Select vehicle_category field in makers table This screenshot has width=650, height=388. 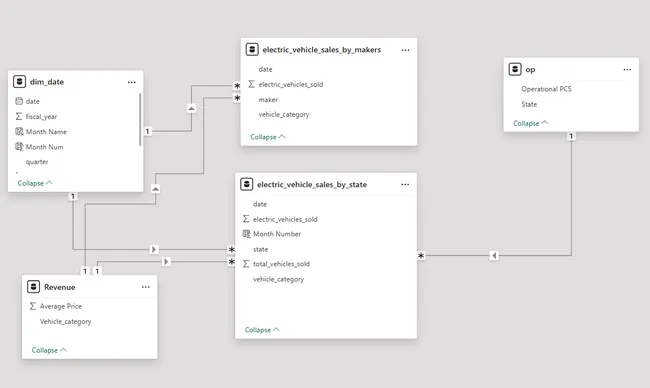coord(284,114)
